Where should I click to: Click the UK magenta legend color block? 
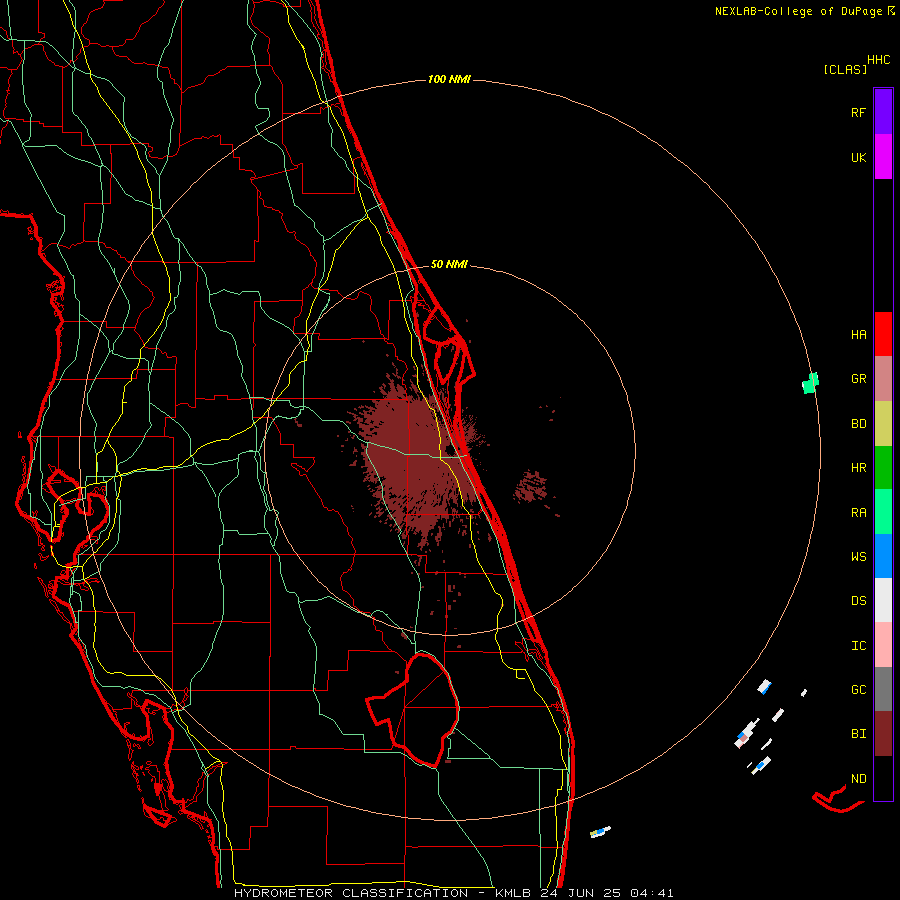[x=883, y=157]
